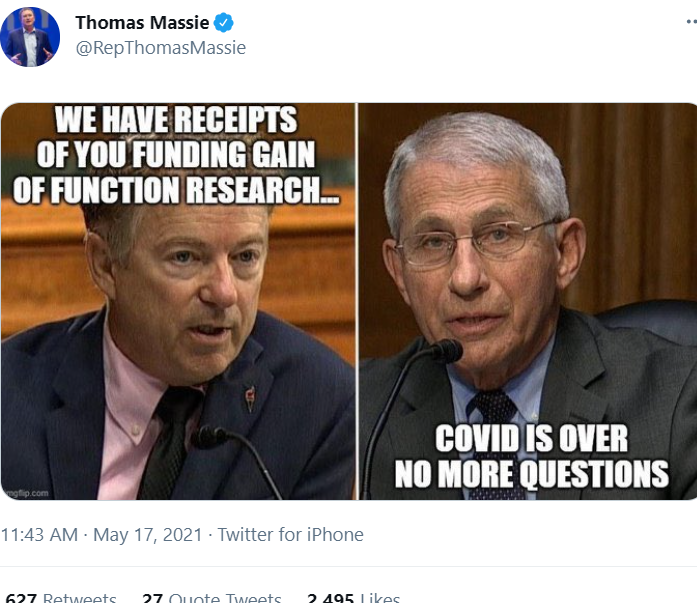Click the microphone in the right image

pos(447,351)
